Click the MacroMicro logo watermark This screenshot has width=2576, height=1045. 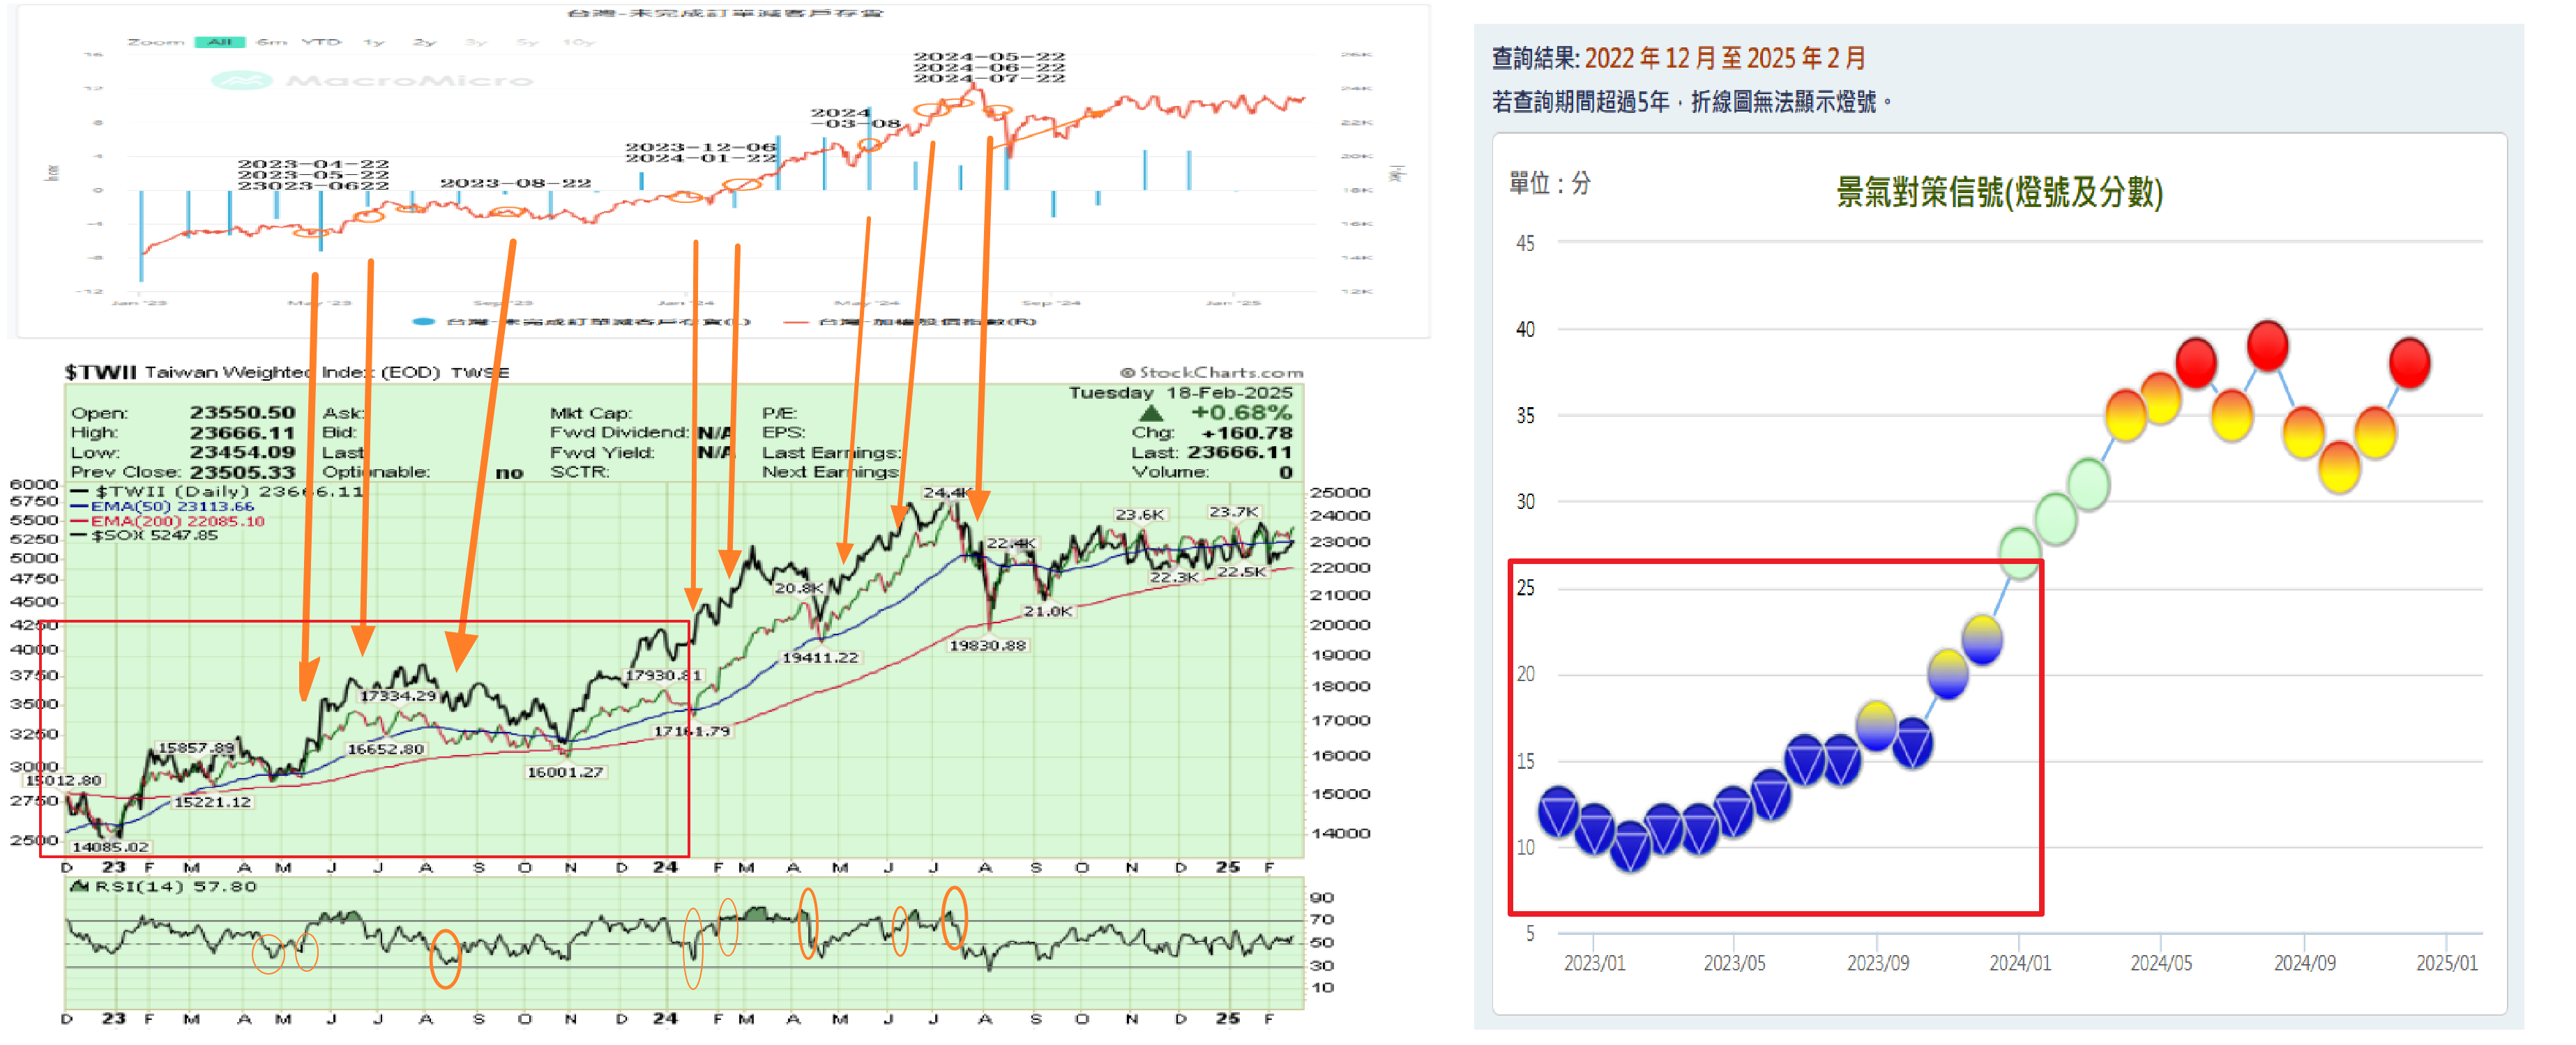coord(372,81)
